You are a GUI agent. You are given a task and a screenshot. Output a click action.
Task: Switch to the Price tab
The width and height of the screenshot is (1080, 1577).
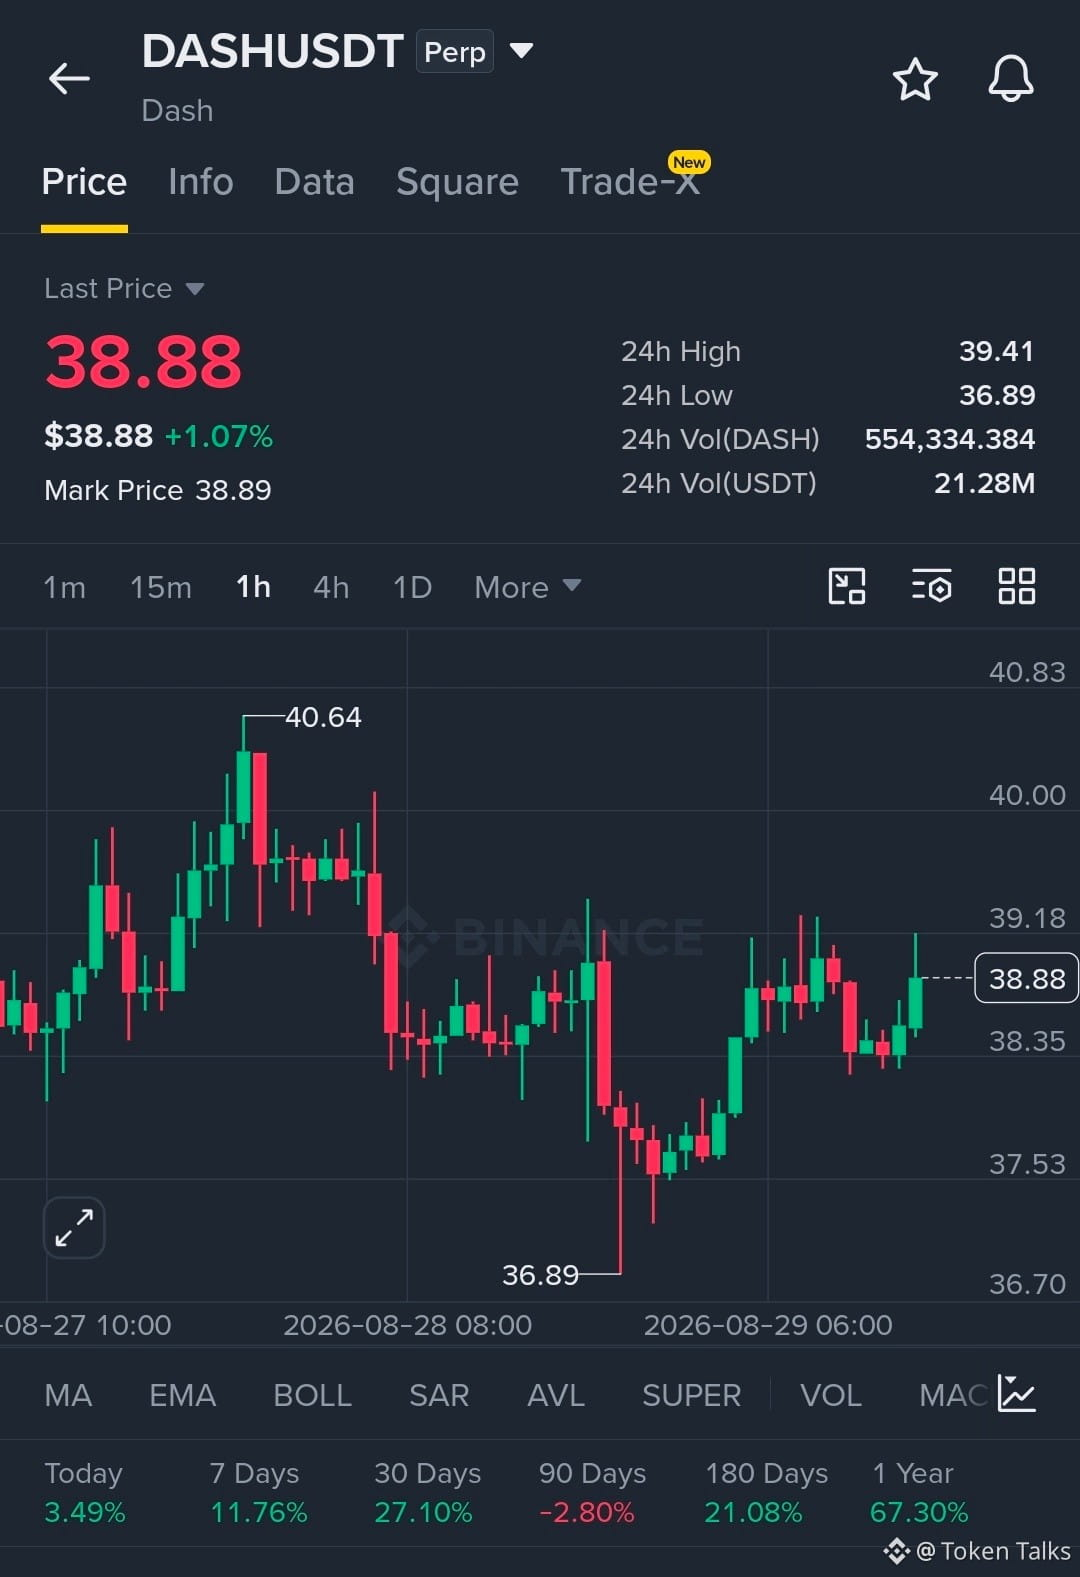pos(84,182)
